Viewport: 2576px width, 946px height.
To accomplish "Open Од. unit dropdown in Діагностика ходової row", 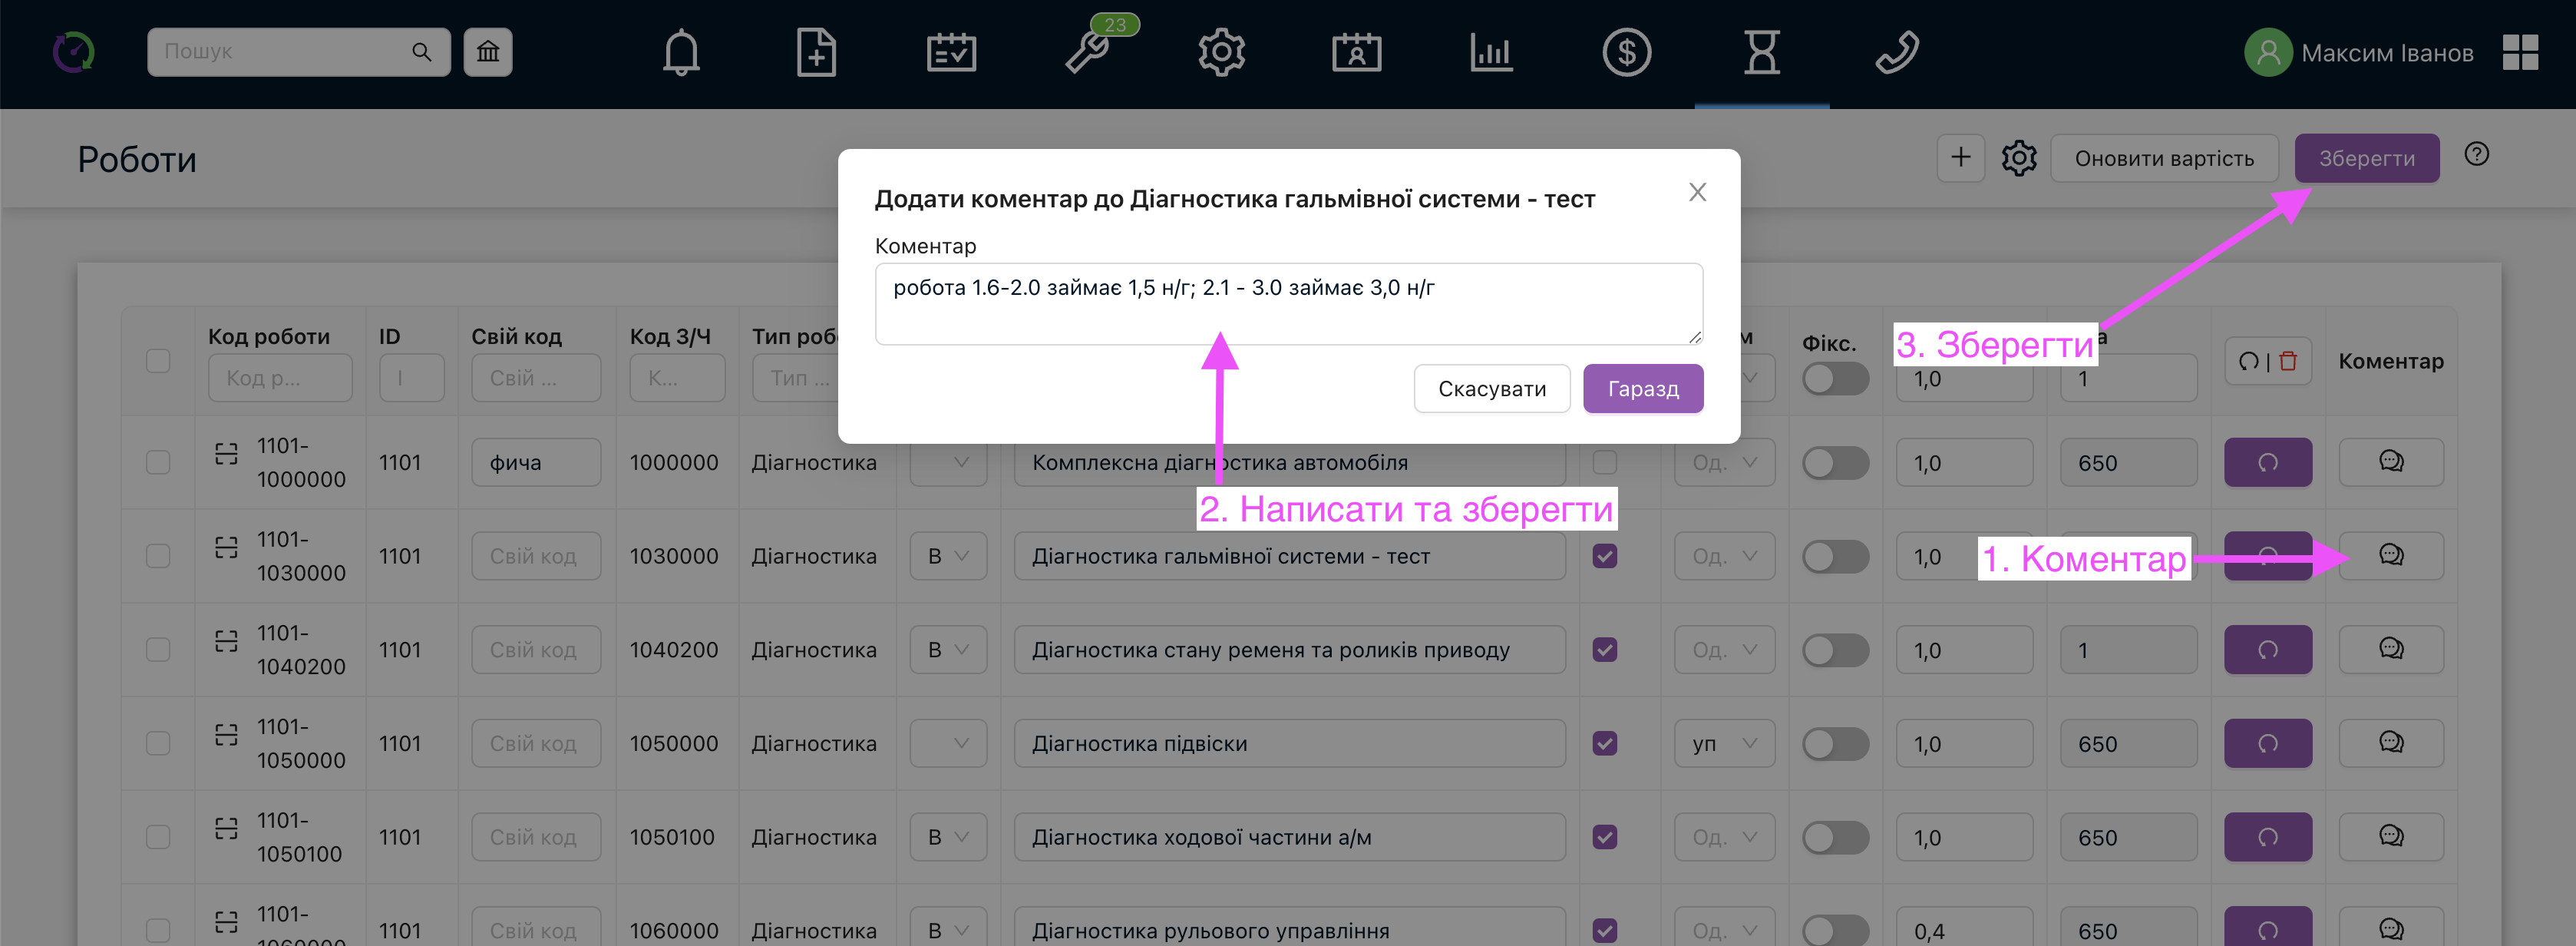I will pyautogui.click(x=1724, y=837).
